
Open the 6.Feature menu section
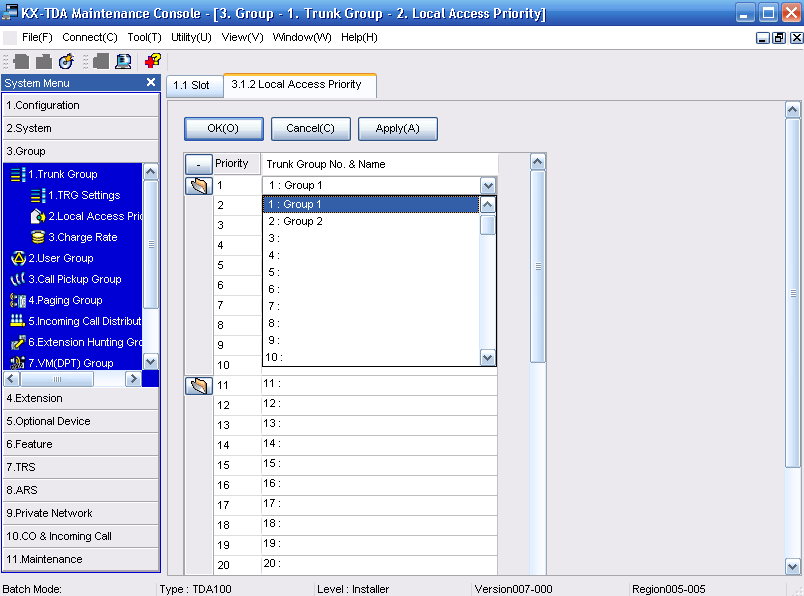tap(81, 445)
